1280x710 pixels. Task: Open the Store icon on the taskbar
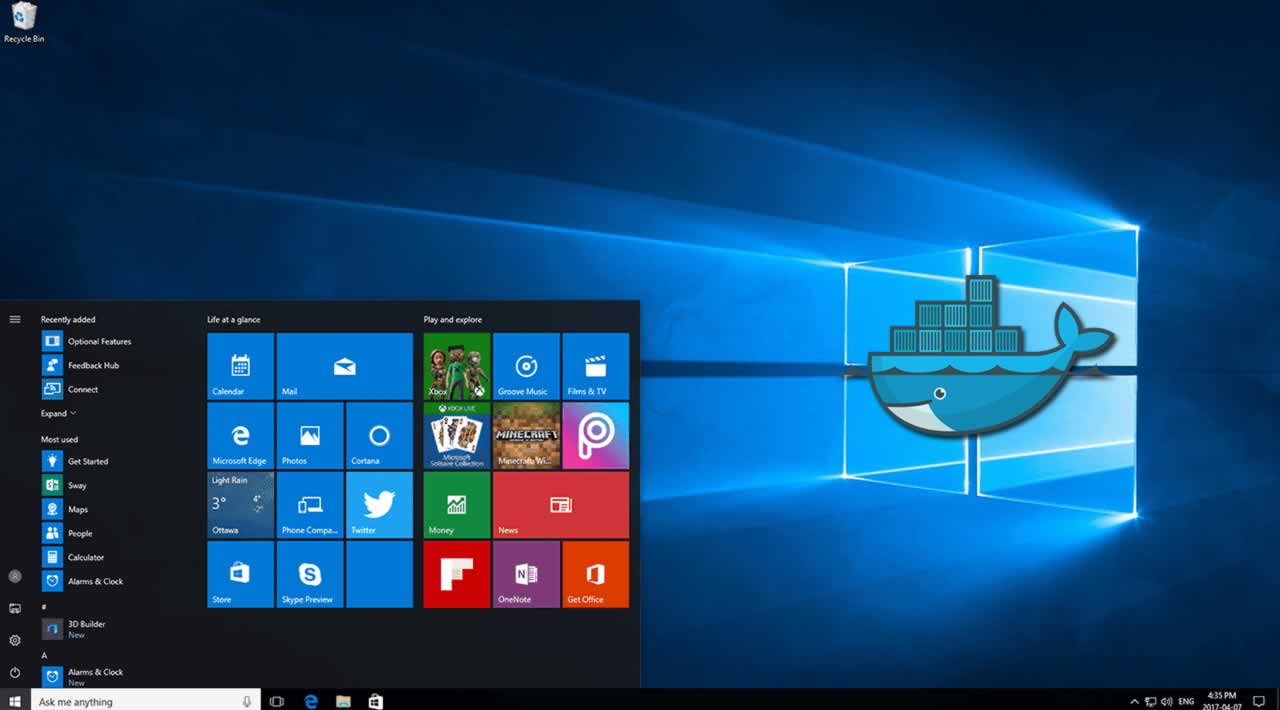(376, 702)
